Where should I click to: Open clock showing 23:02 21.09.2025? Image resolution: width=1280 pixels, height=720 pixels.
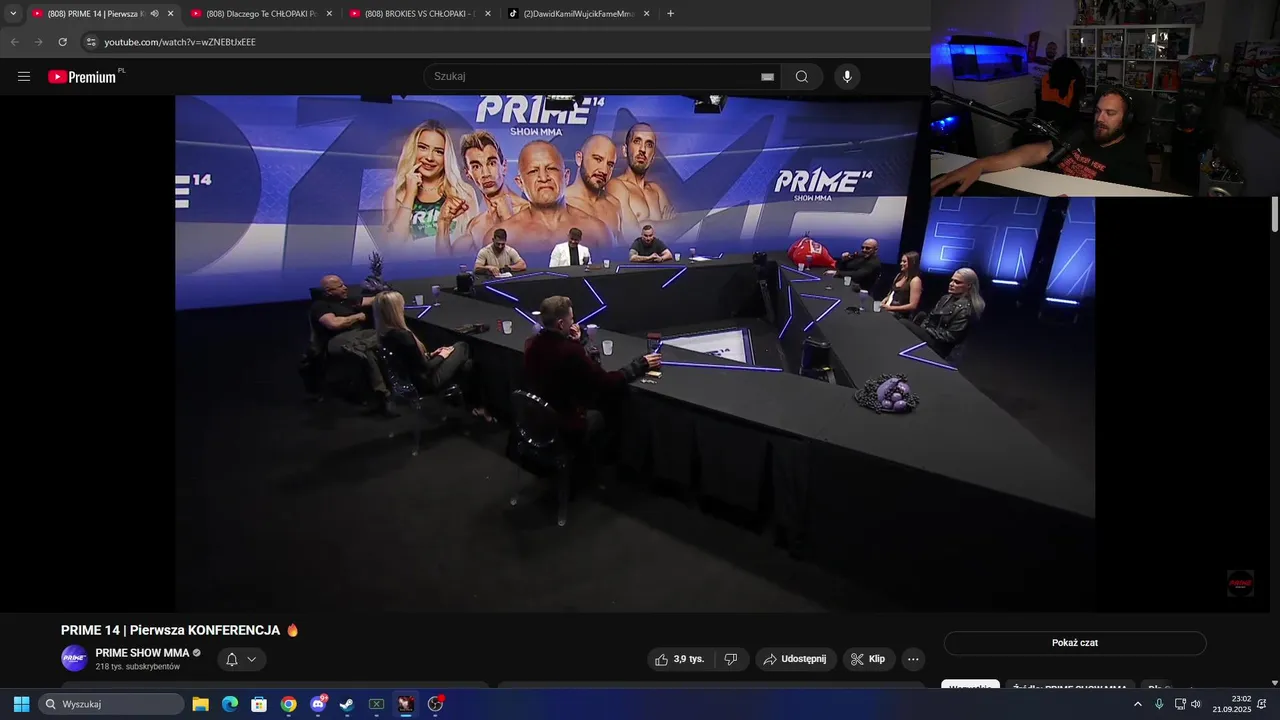1232,704
